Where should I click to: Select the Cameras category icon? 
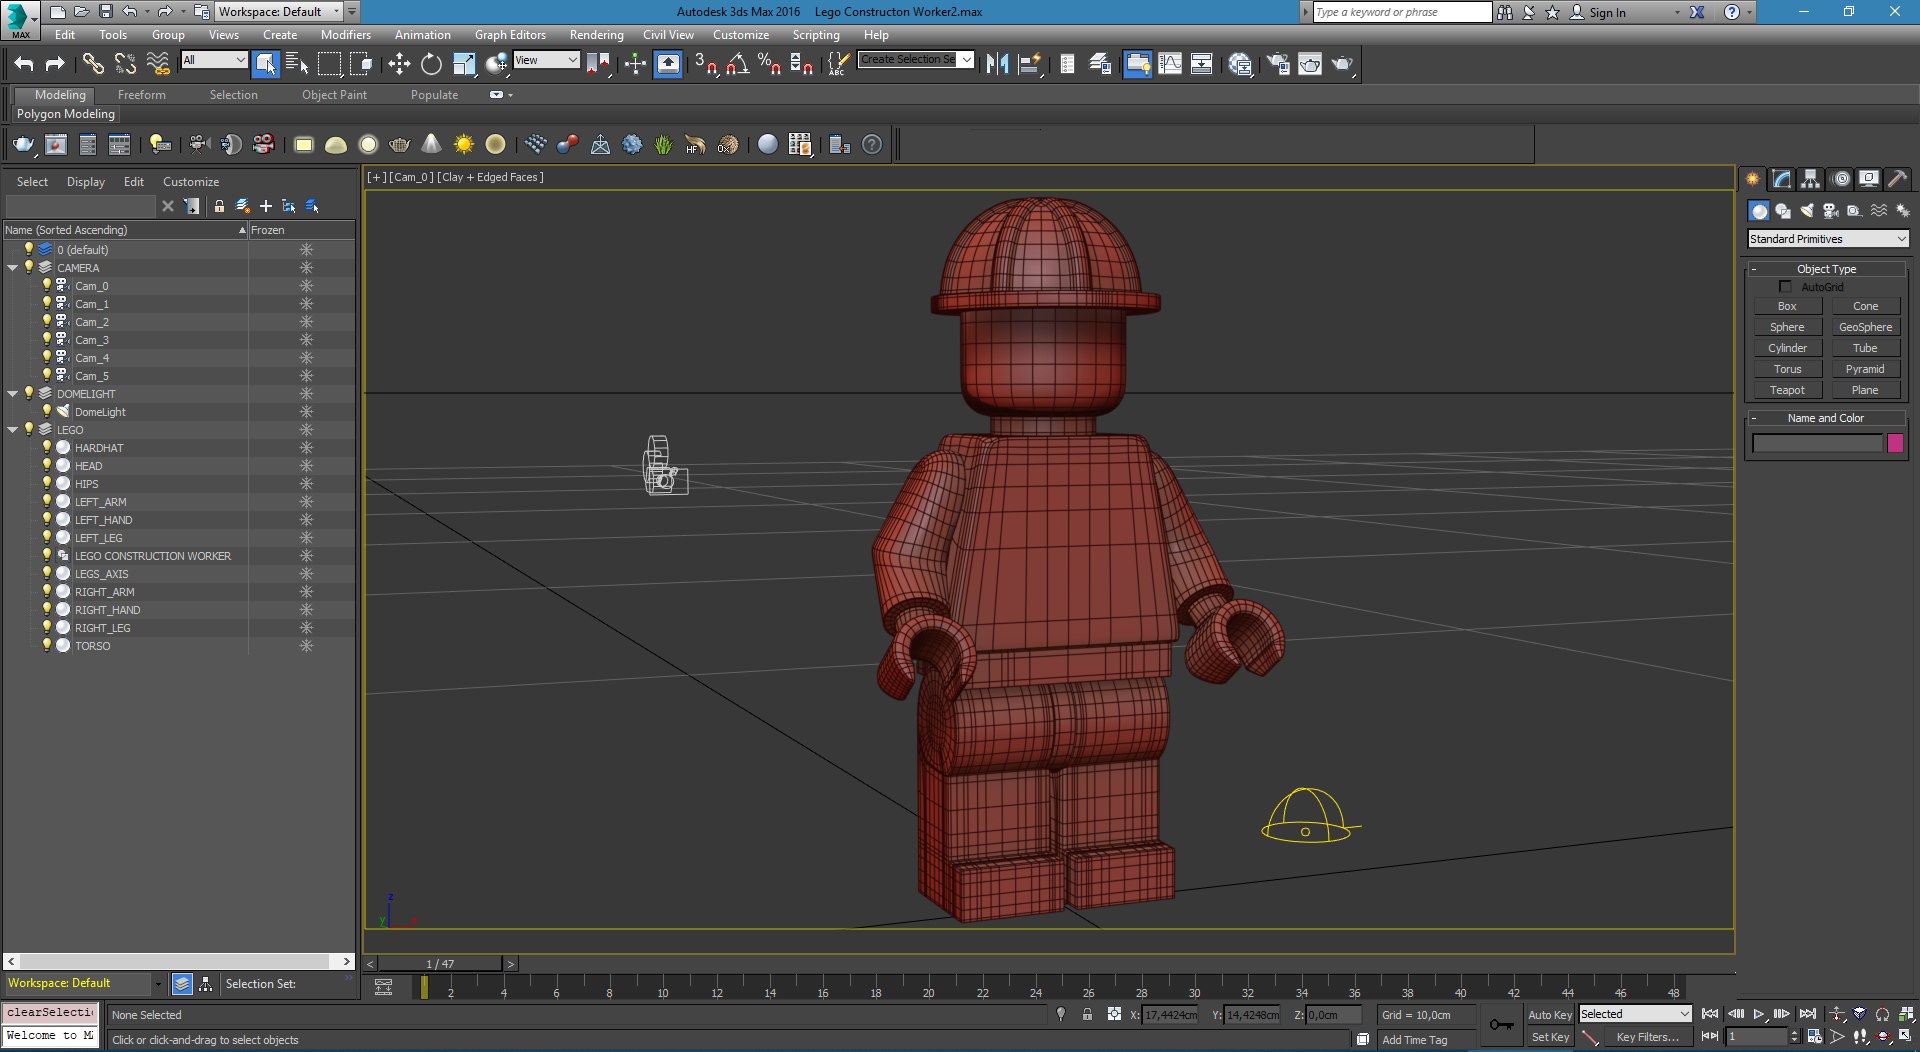tap(1831, 211)
